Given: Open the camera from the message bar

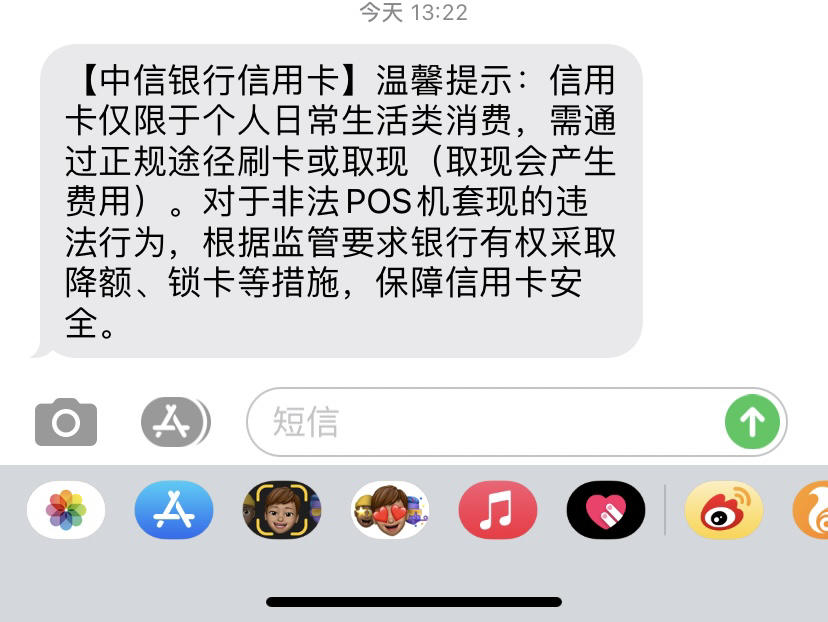Looking at the screenshot, I should tap(66, 422).
